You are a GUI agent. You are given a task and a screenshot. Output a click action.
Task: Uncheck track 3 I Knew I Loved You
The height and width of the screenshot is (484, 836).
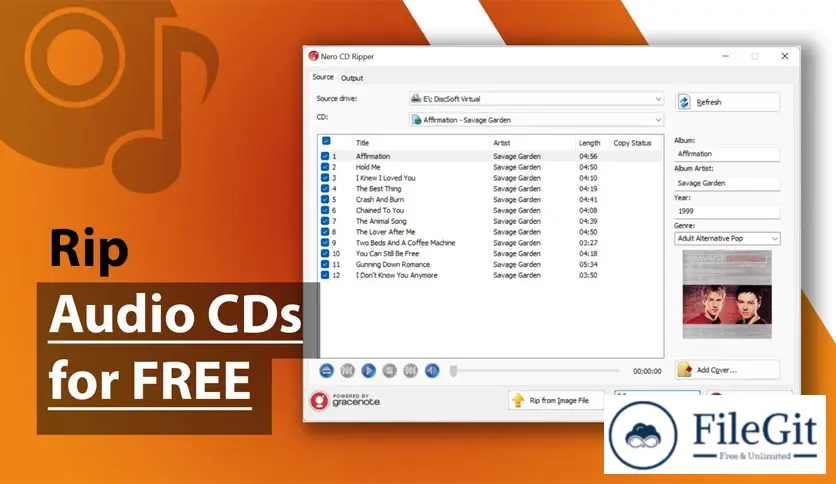click(325, 178)
